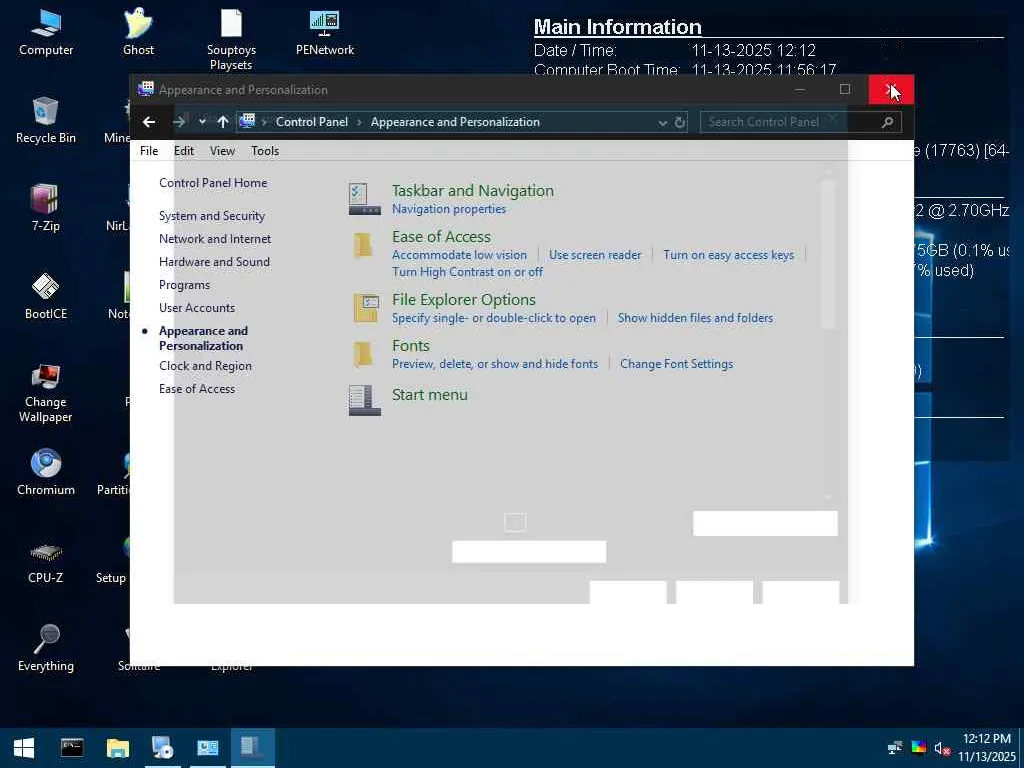Open the Start menu heading link
The width and height of the screenshot is (1024, 768).
tap(430, 394)
